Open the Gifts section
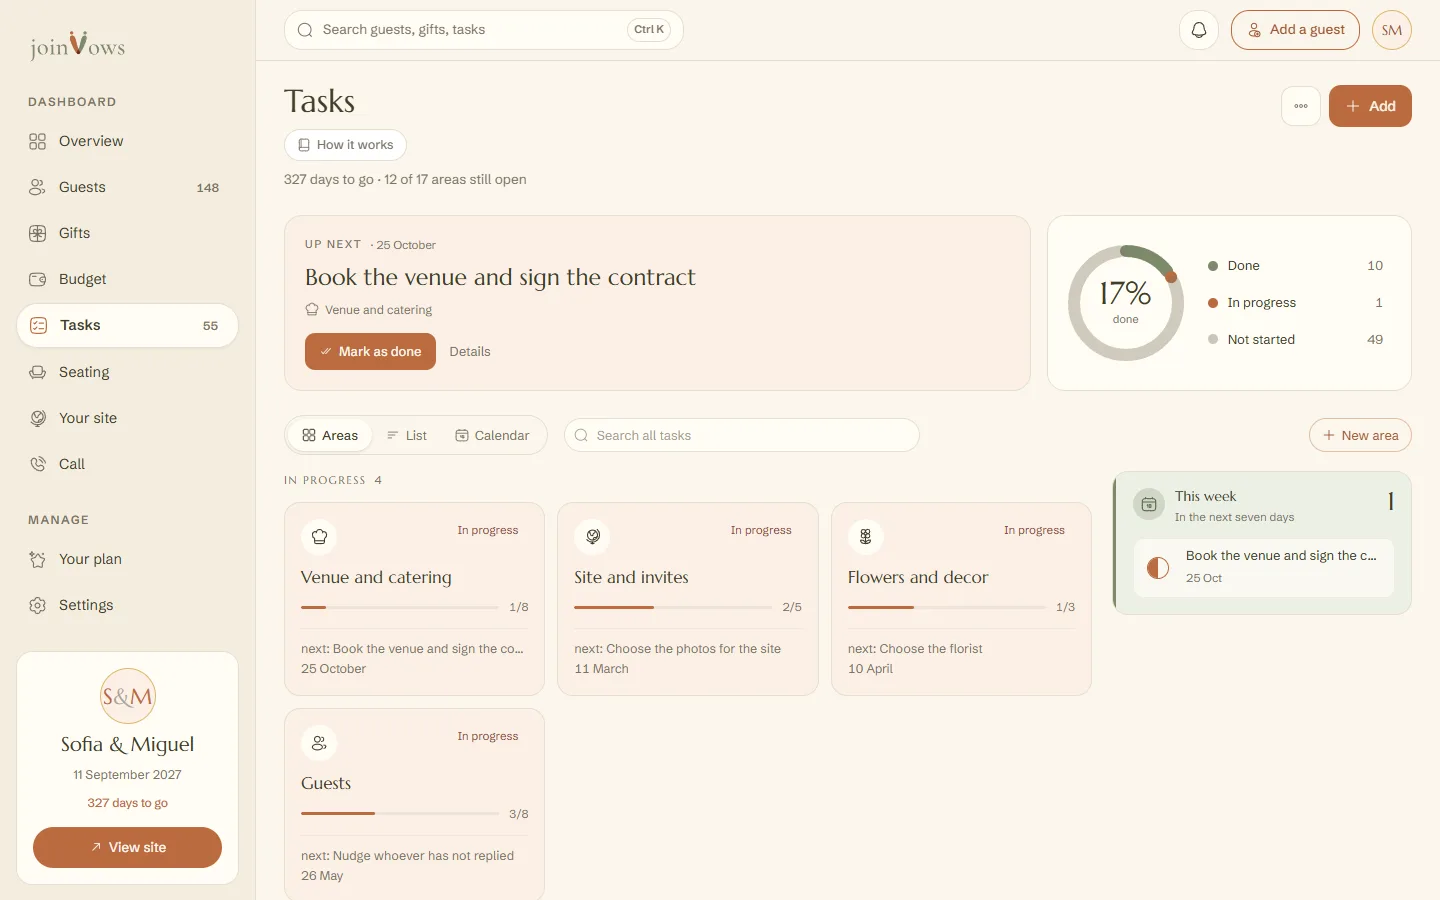Viewport: 1440px width, 900px height. coord(127,233)
